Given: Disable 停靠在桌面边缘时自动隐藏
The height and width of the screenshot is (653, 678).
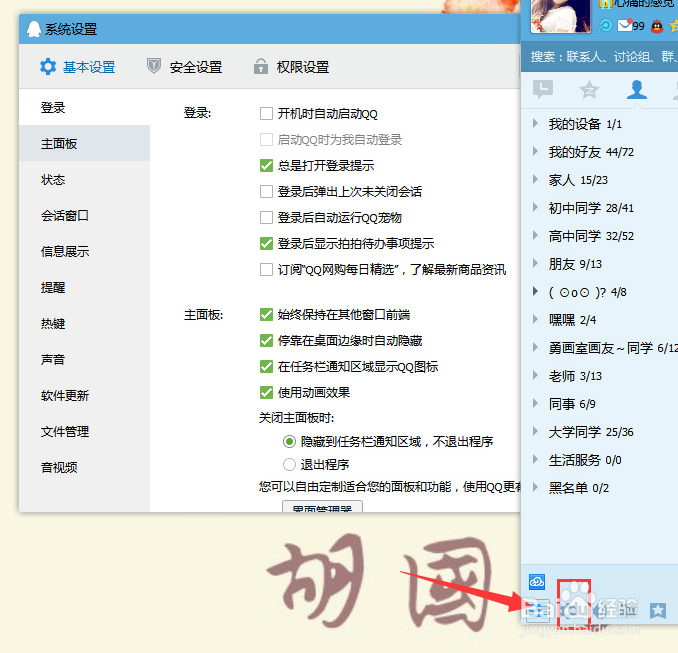Looking at the screenshot, I should (x=266, y=341).
